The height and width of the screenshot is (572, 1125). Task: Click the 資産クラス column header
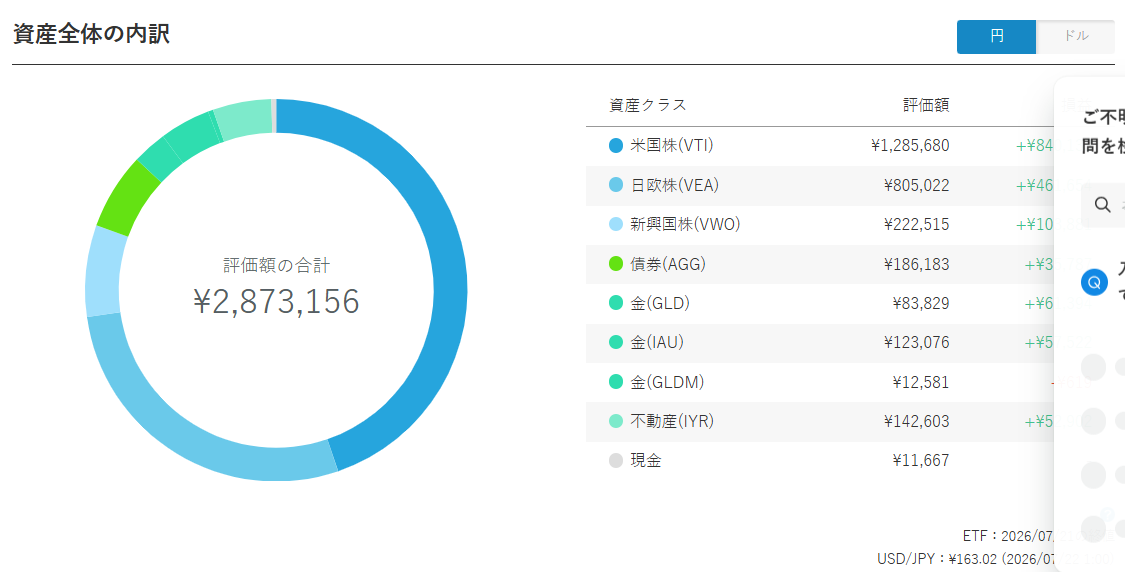648,105
